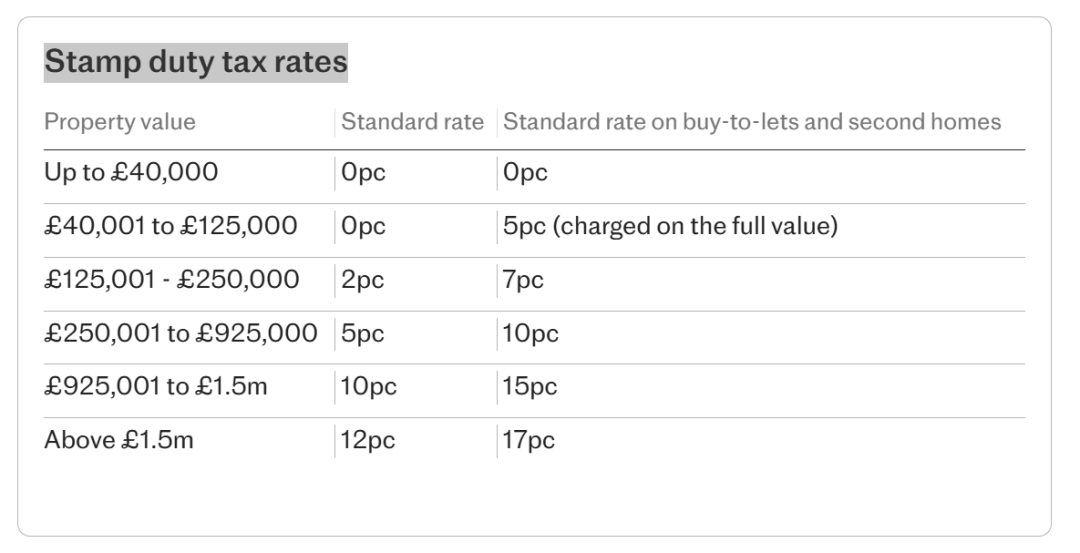Viewport: 1080px width, 553px height.
Task: Select the £925,001 to £1.5m cell
Action: click(156, 386)
